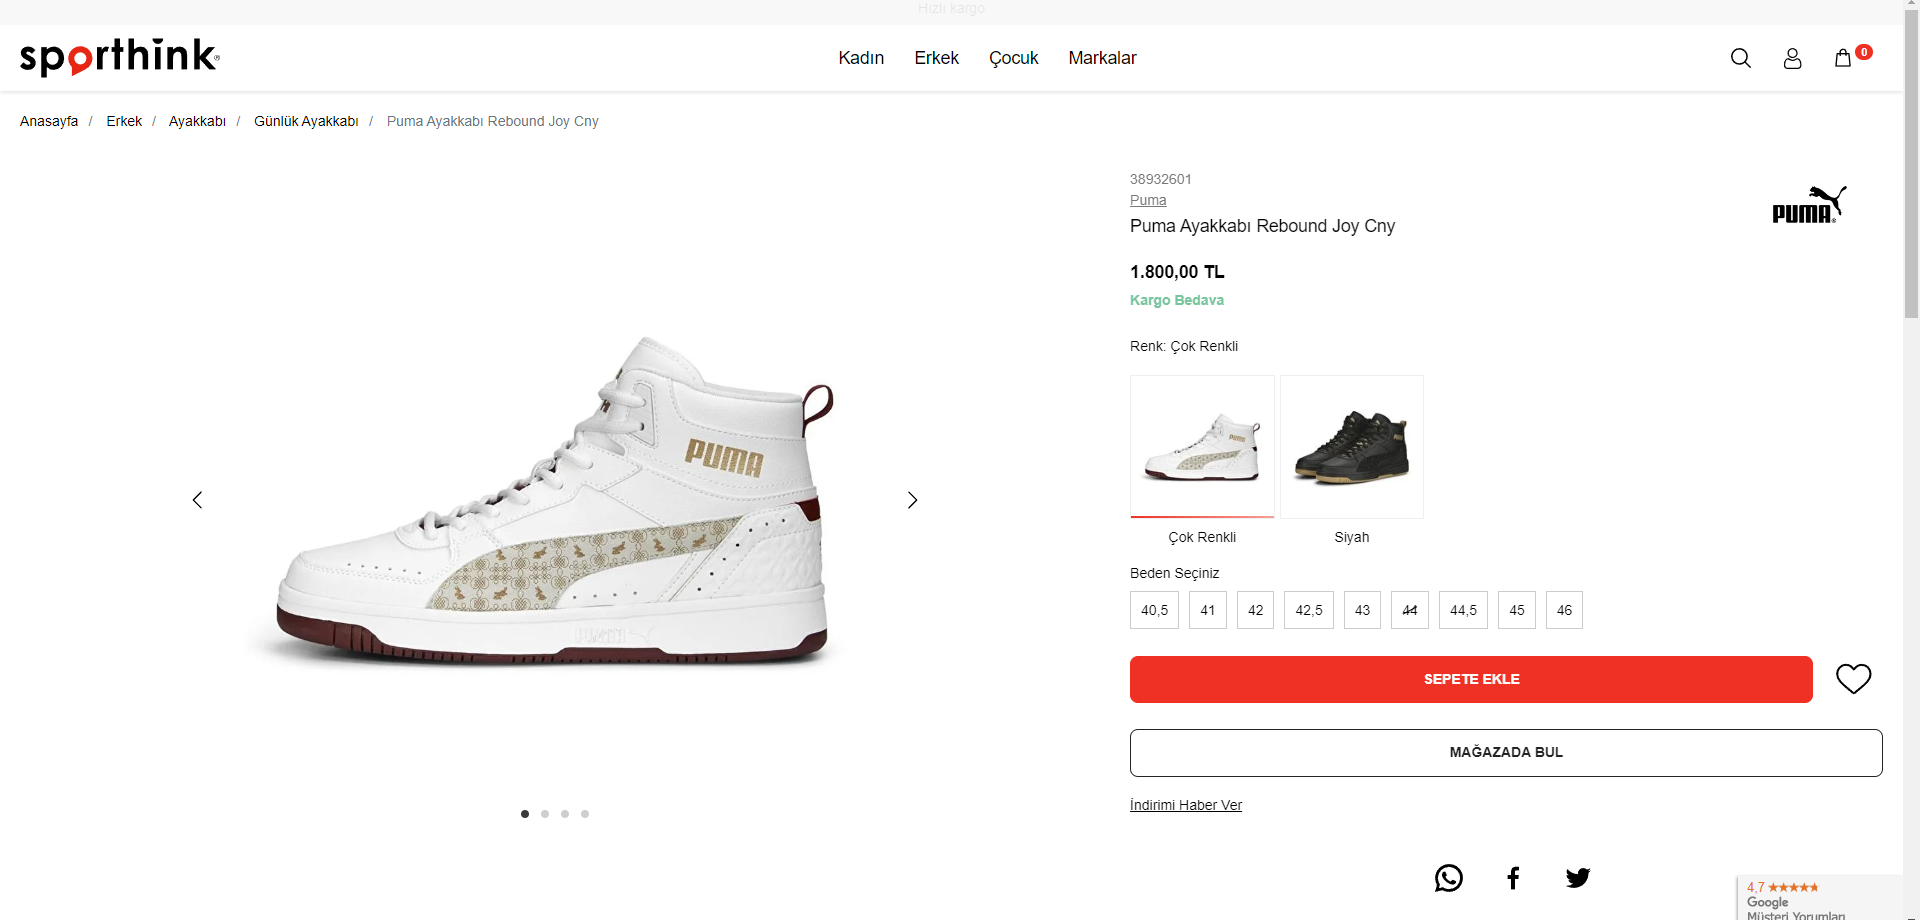Select the Siyah color variant
The height and width of the screenshot is (920, 1920).
click(x=1351, y=447)
